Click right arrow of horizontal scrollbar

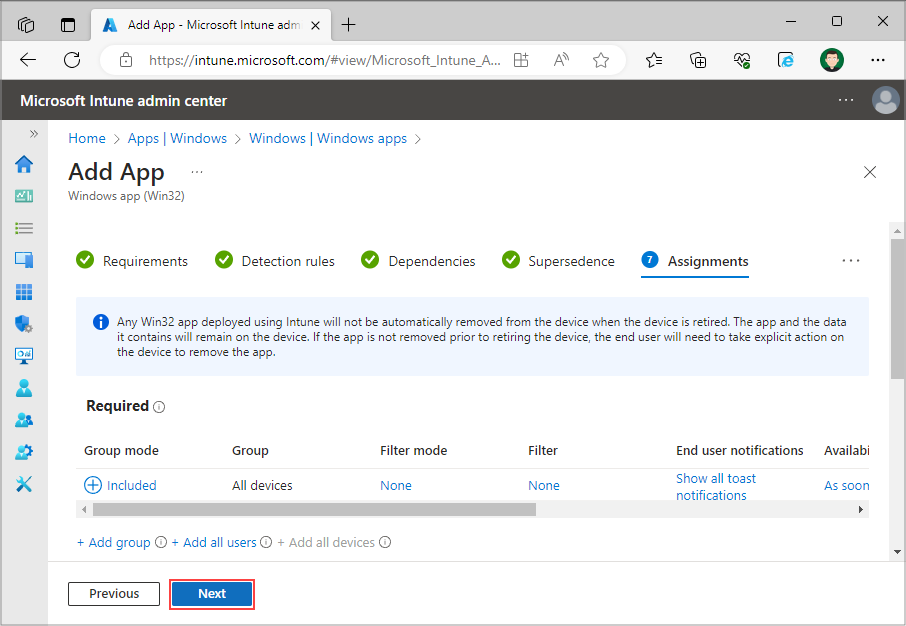[860, 509]
